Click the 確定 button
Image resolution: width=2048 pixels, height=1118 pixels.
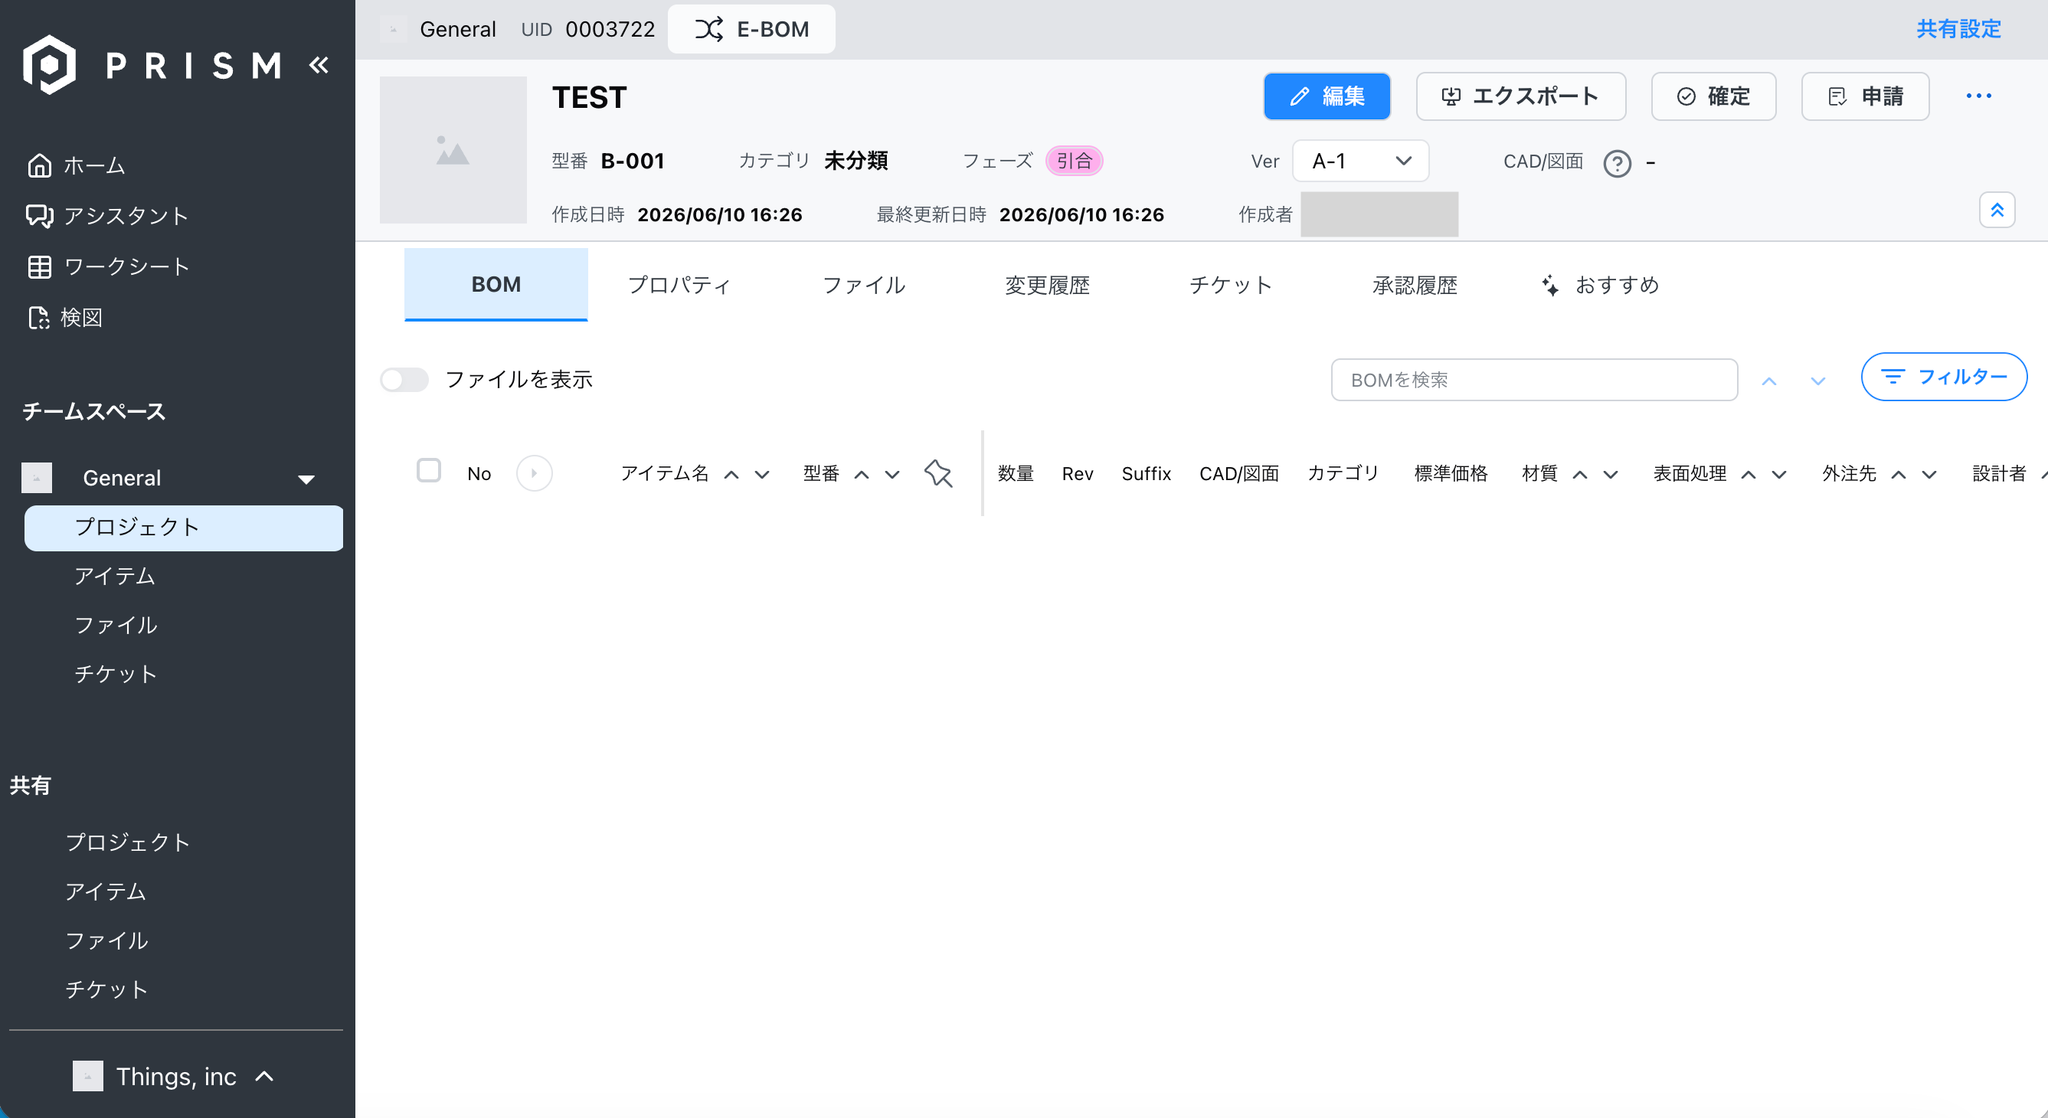coord(1714,96)
